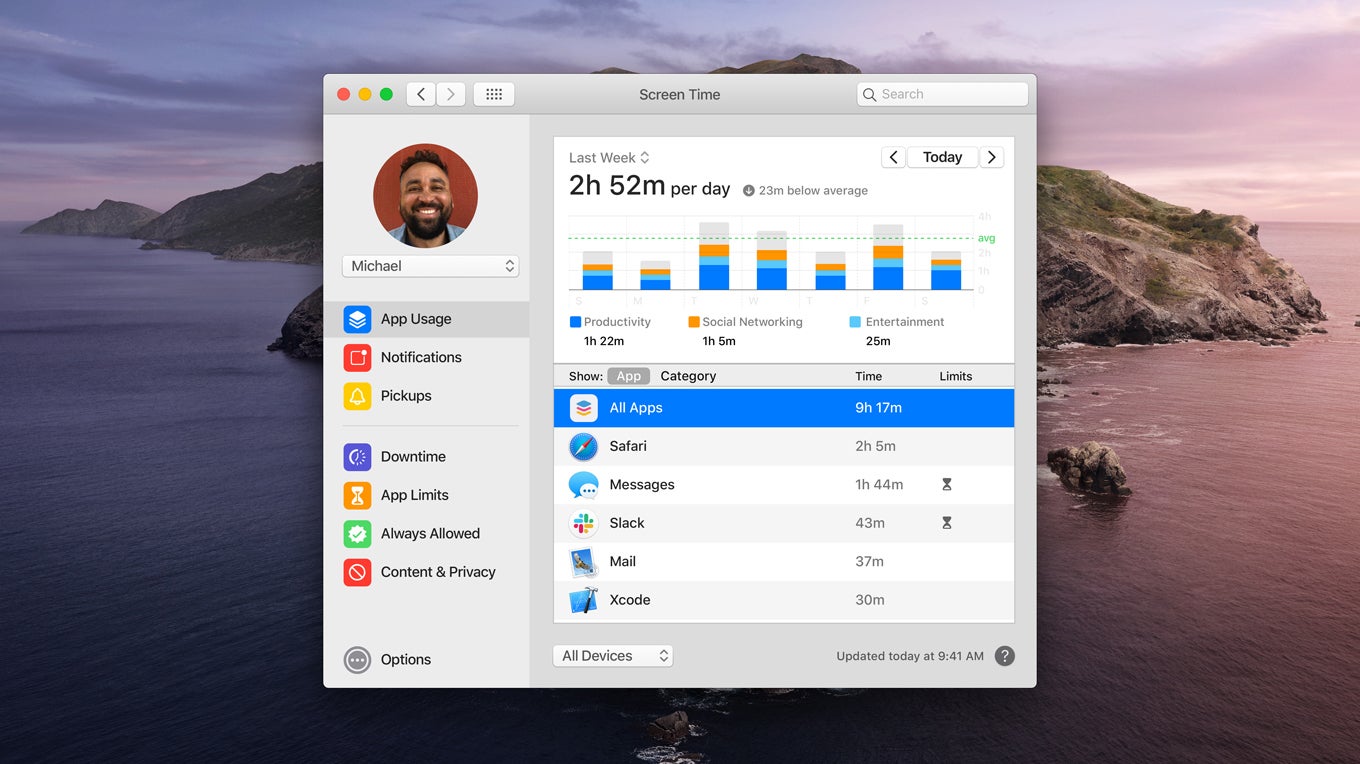Screen dimensions: 1360x764
Task: Switch the Show filter to Category
Action: coord(688,376)
